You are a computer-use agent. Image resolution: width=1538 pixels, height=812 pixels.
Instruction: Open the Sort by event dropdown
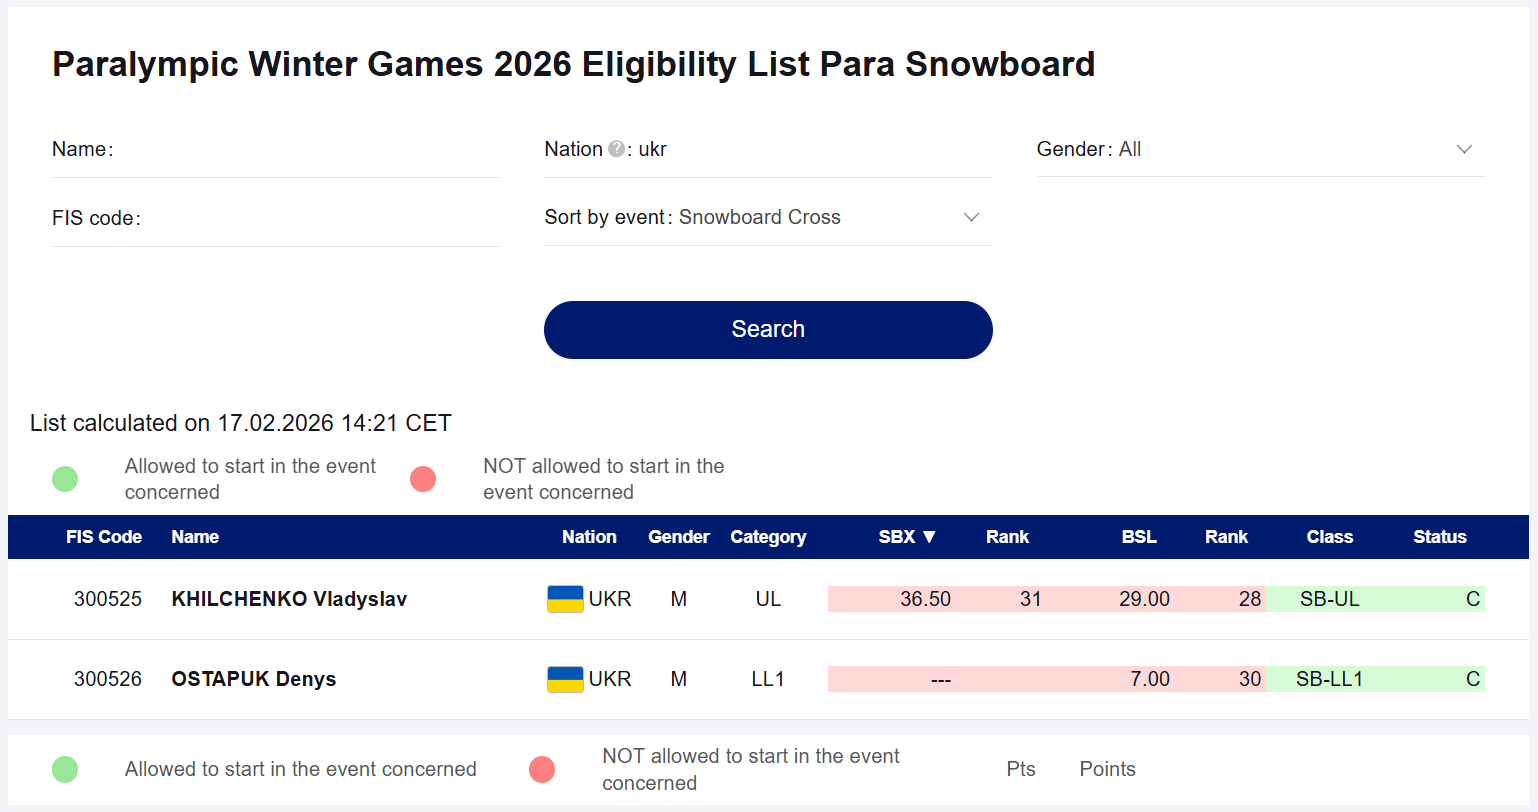point(970,217)
